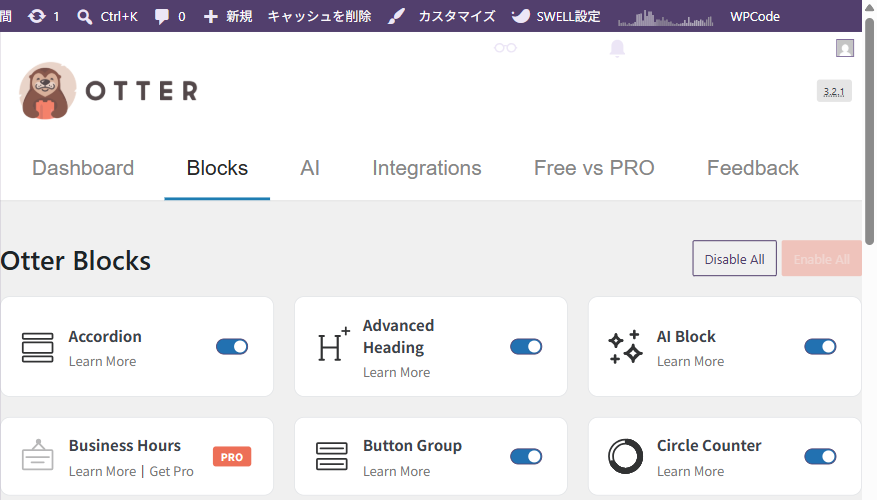Open the site stats graph
Image resolution: width=877 pixels, height=500 pixels.
pos(666,18)
